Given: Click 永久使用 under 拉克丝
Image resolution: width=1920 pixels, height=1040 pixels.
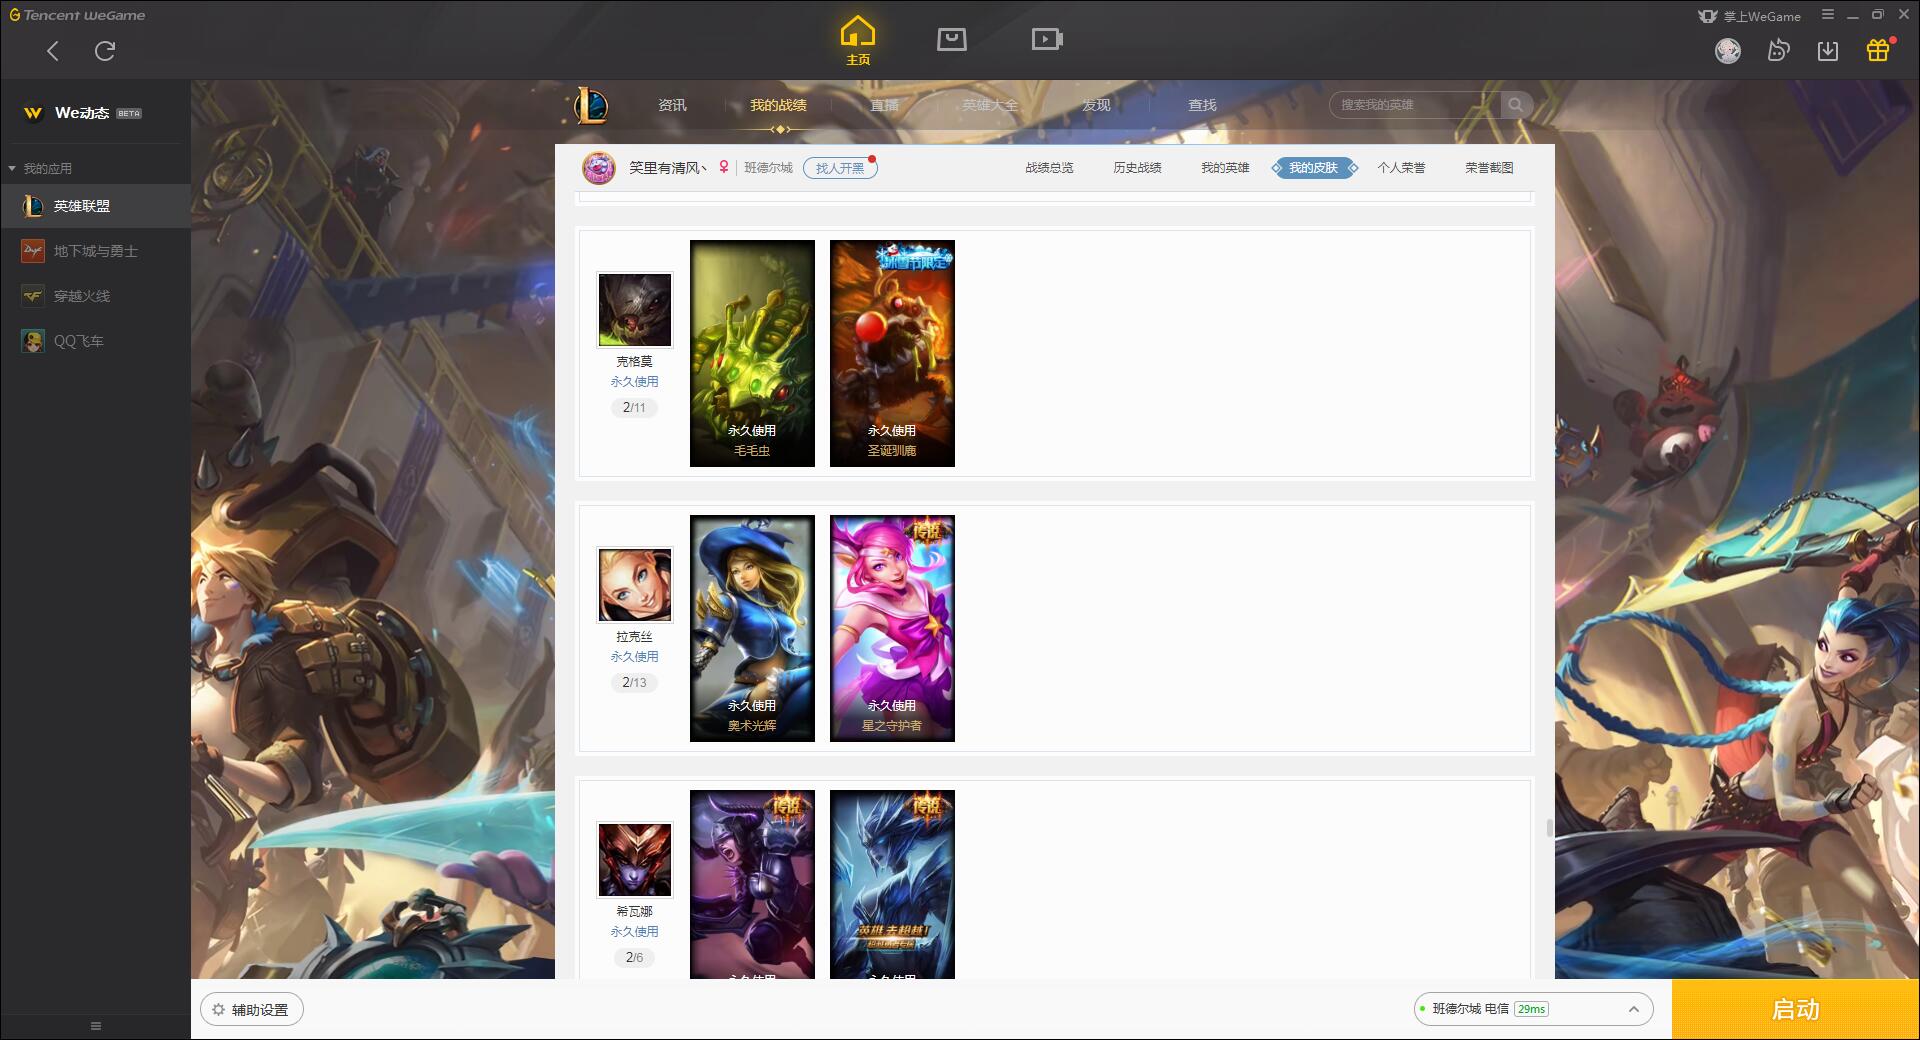Looking at the screenshot, I should [x=634, y=657].
